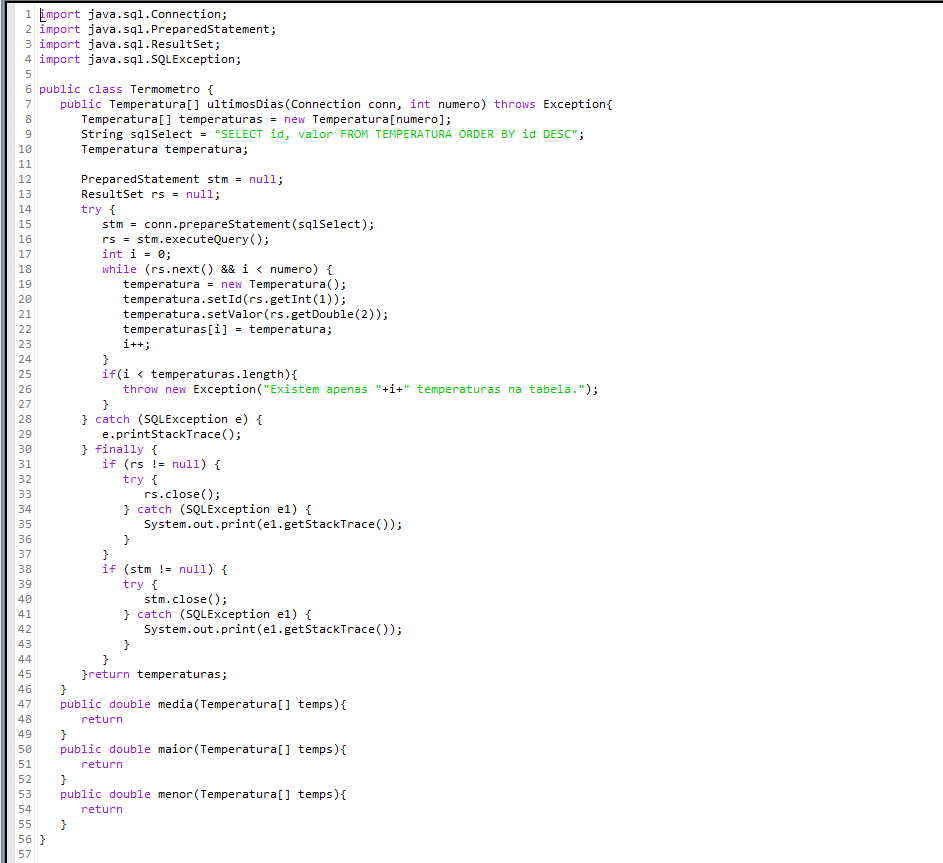Image resolution: width=943 pixels, height=863 pixels.
Task: Click 'PreparedStatement stm = null;' line
Action: point(182,179)
